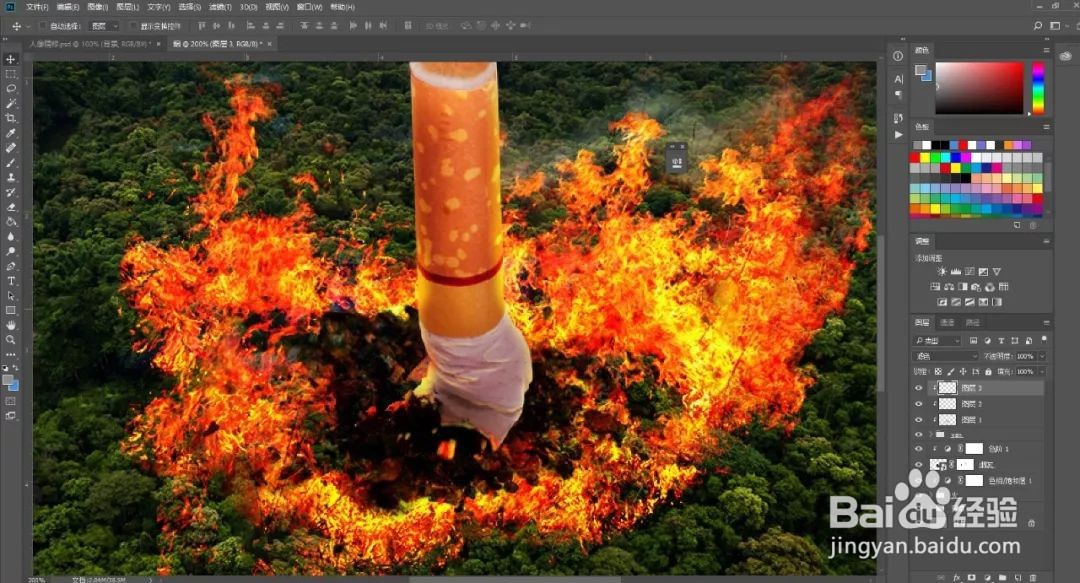
Task: Hide layer 图层 3
Action: [918, 388]
